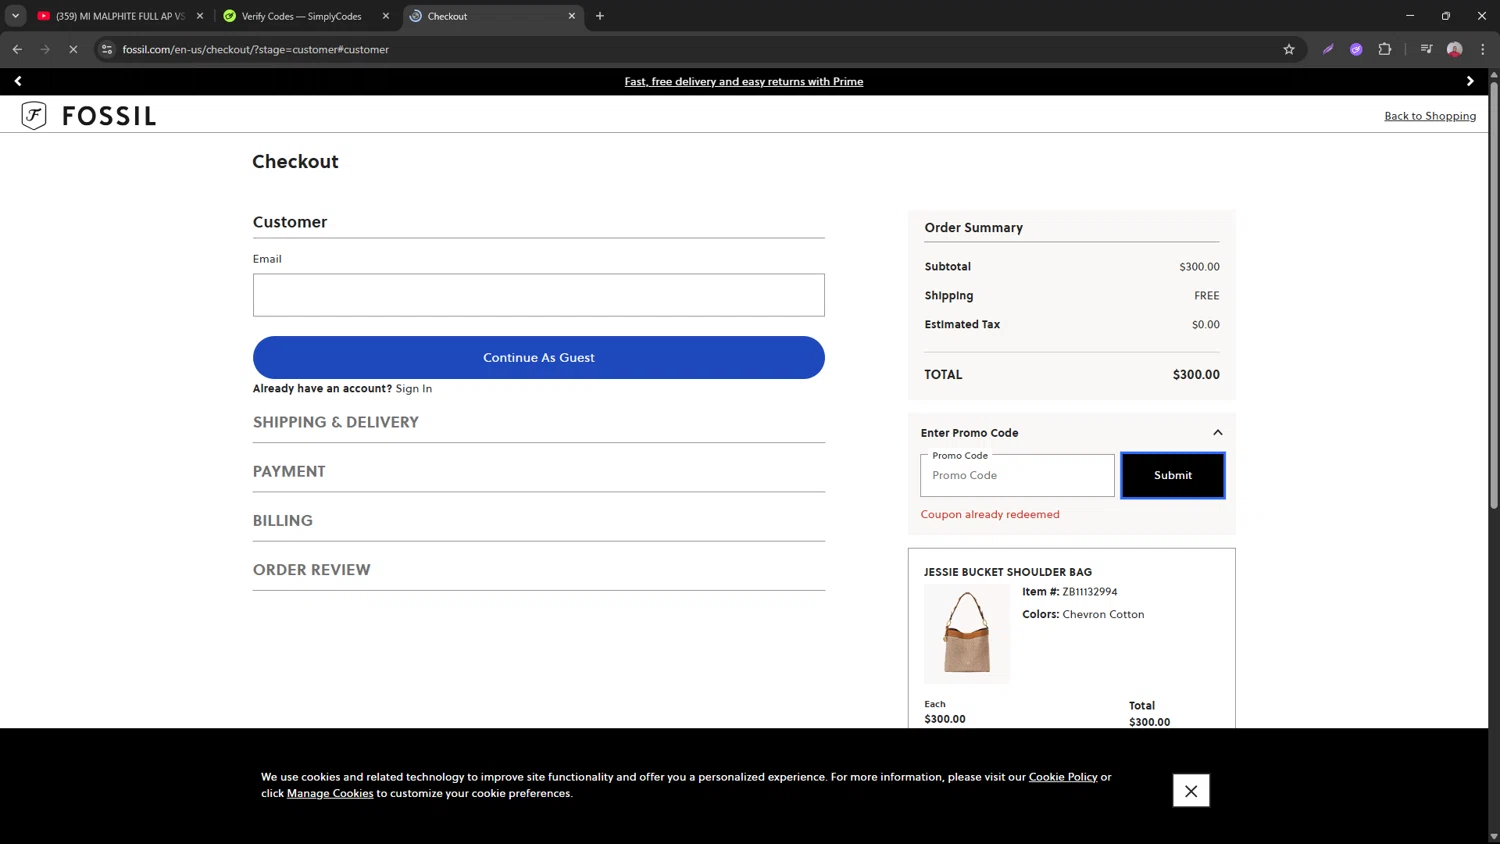Close the YouTube Malphite tab
This screenshot has width=1500, height=844.
click(200, 16)
